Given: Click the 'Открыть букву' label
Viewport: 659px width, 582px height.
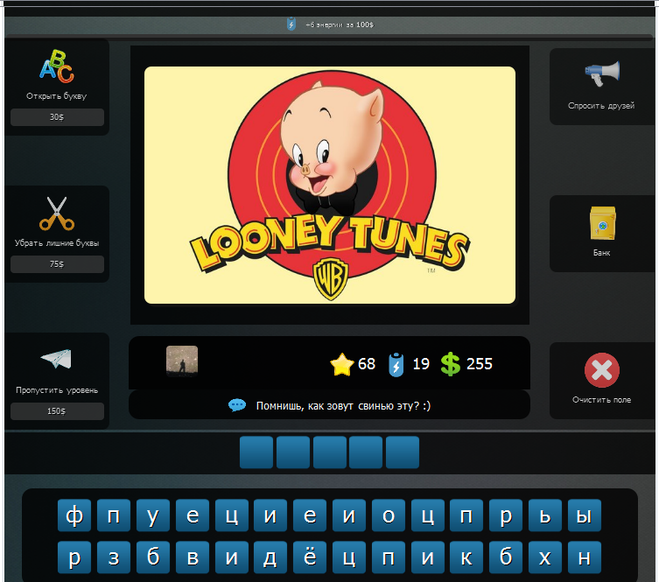Looking at the screenshot, I should click(57, 96).
